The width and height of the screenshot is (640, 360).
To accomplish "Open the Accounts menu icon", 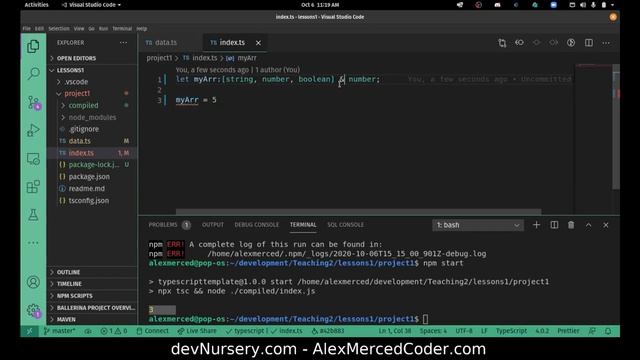I will (33, 282).
